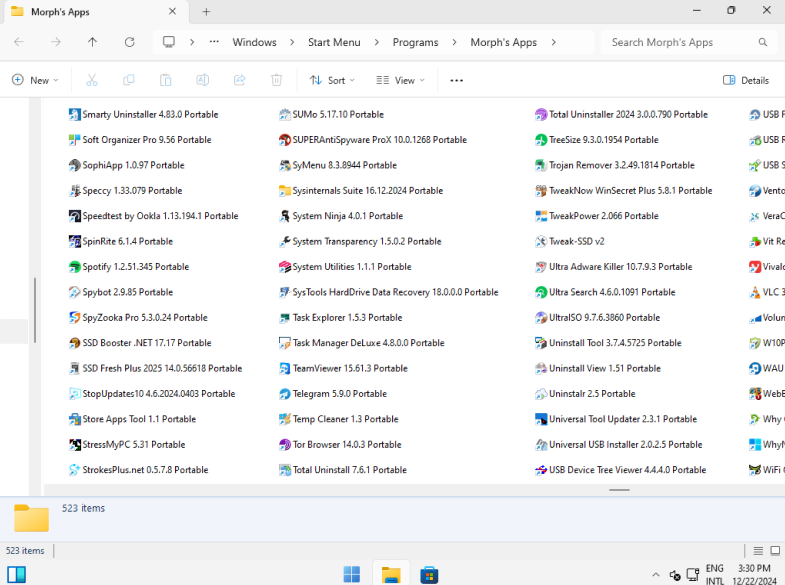Open TweakPower 2.066 Portable icon

click(541, 216)
